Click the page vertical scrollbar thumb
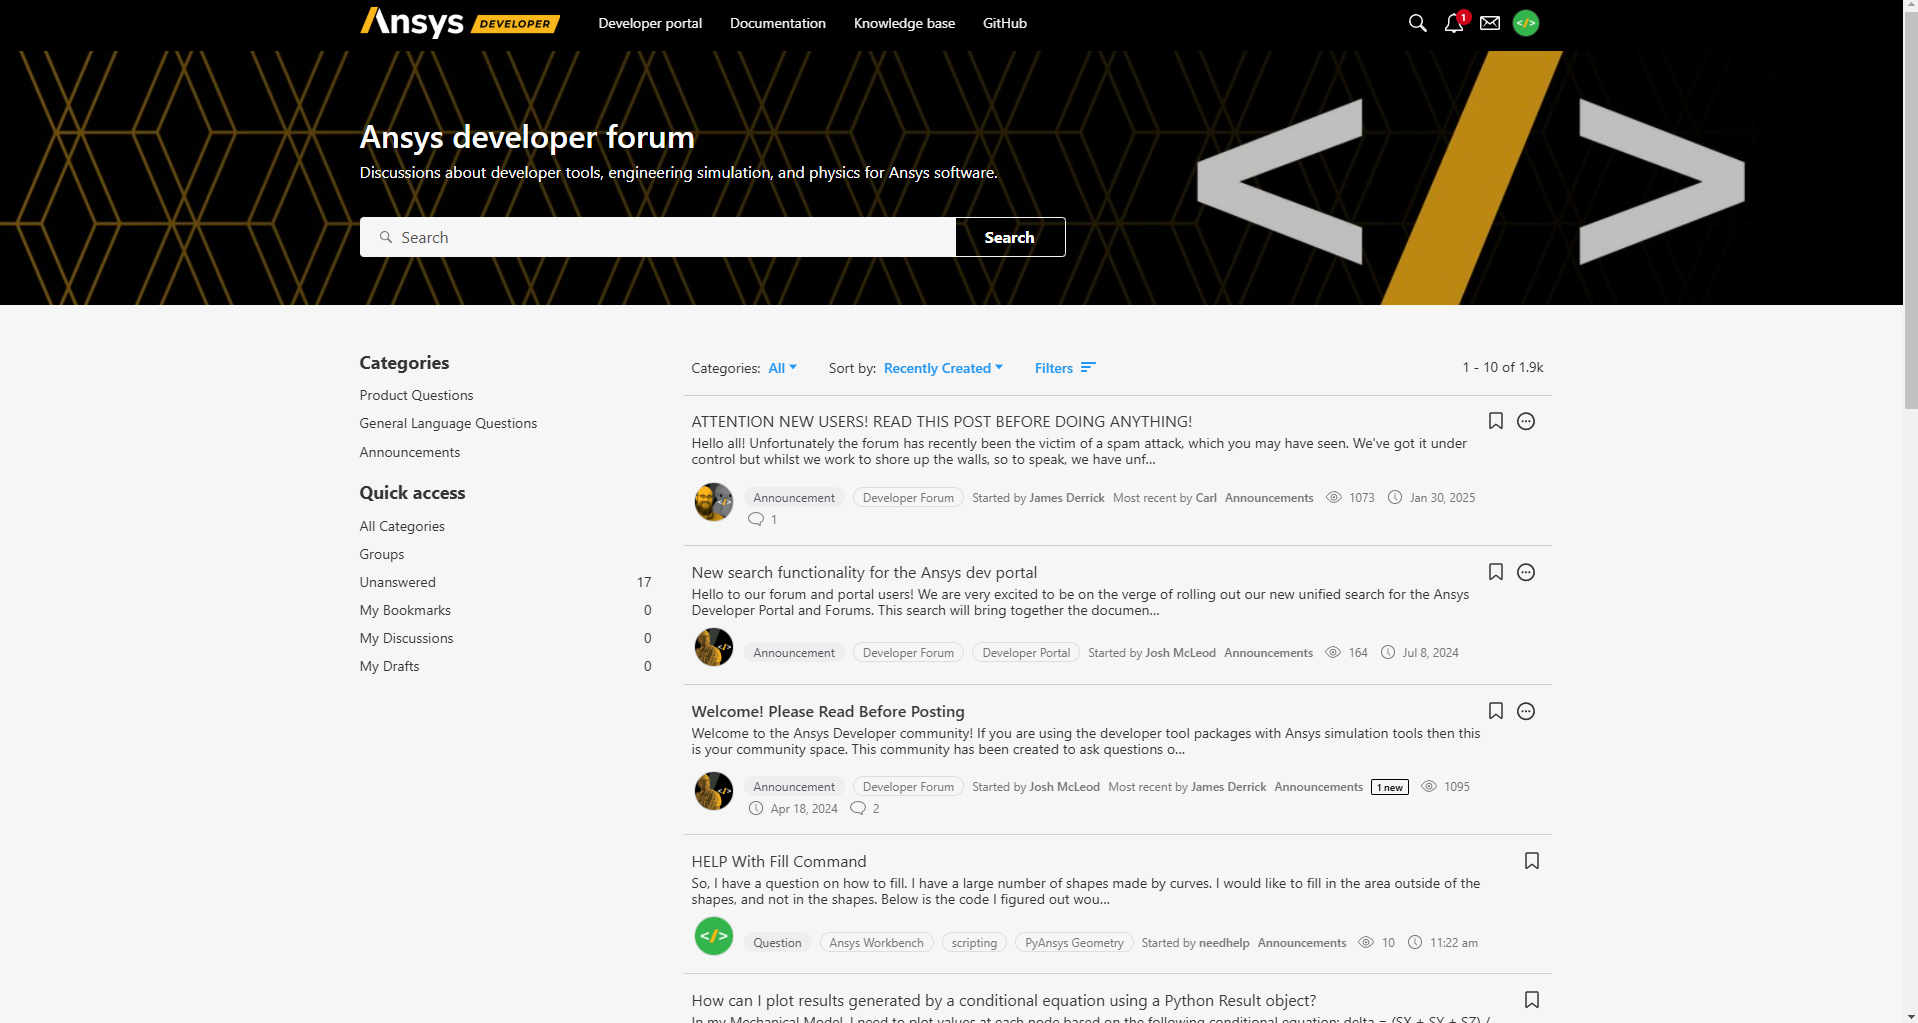1918x1023 pixels. click(x=1911, y=210)
